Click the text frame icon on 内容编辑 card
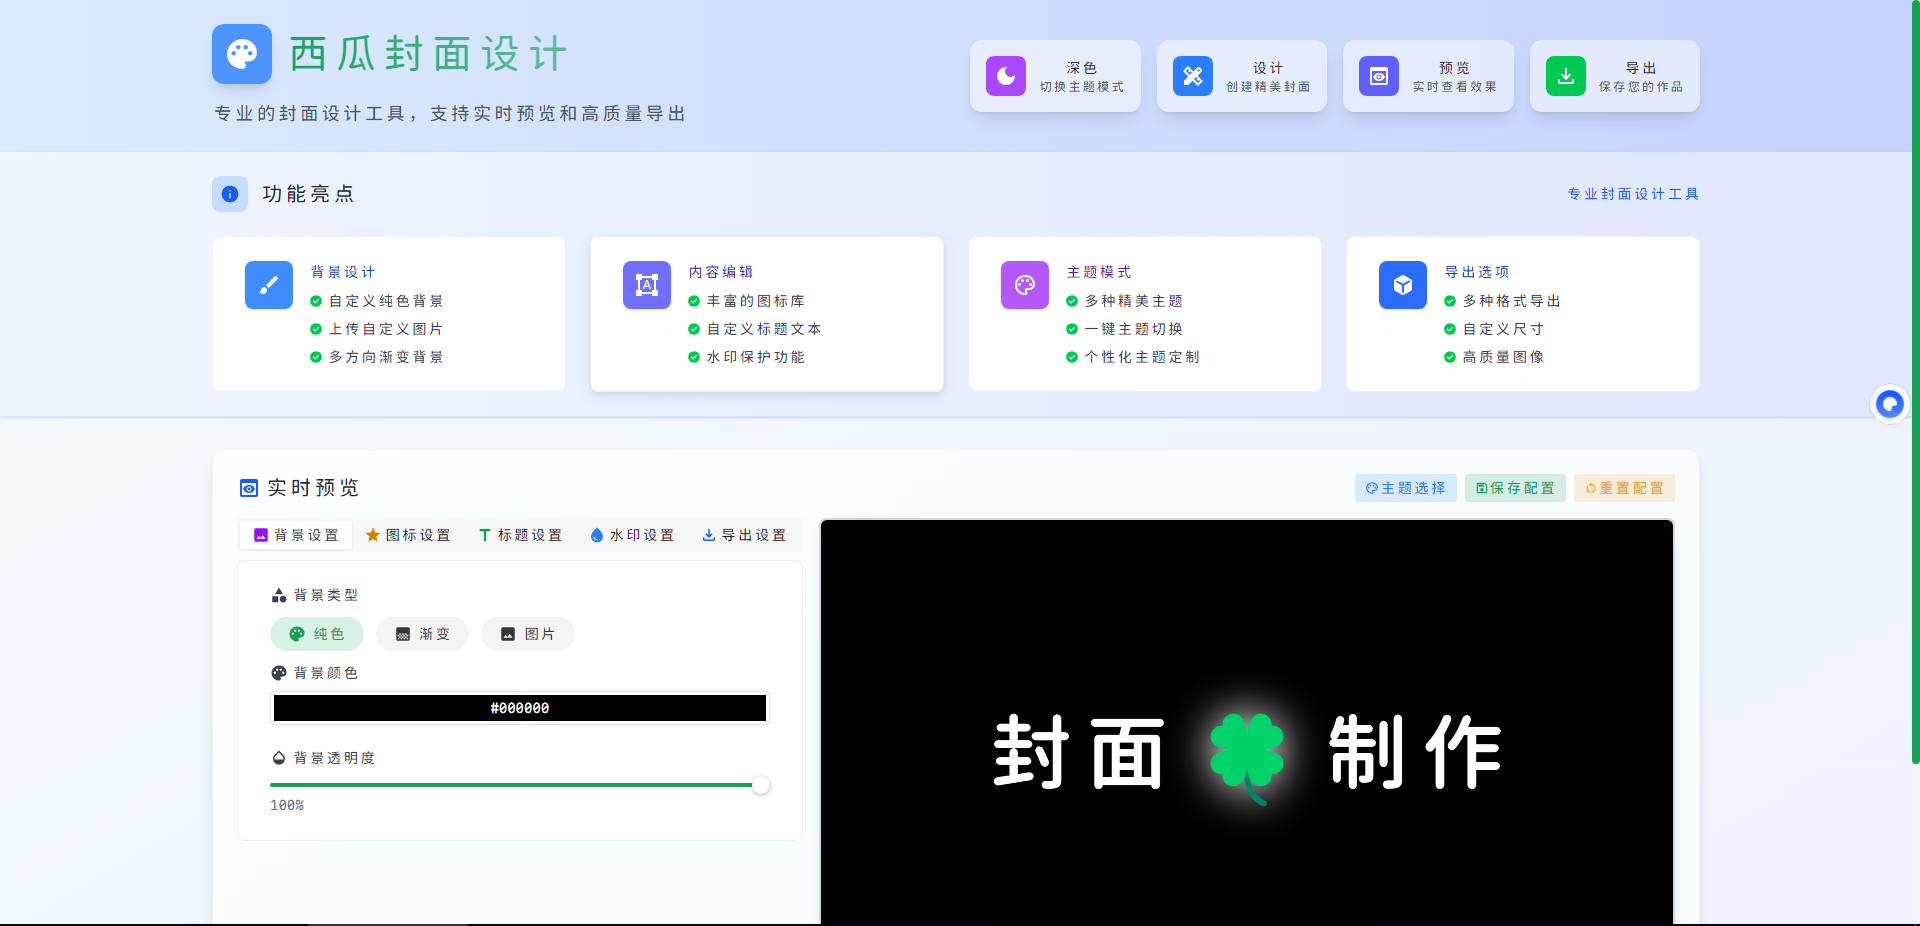The width and height of the screenshot is (1920, 926). (x=647, y=285)
